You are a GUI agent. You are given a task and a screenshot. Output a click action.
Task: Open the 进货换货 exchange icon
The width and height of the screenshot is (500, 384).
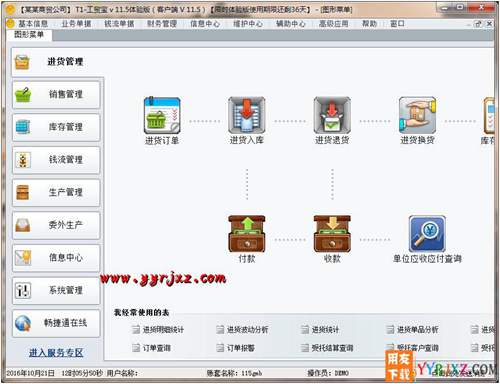[x=417, y=115]
